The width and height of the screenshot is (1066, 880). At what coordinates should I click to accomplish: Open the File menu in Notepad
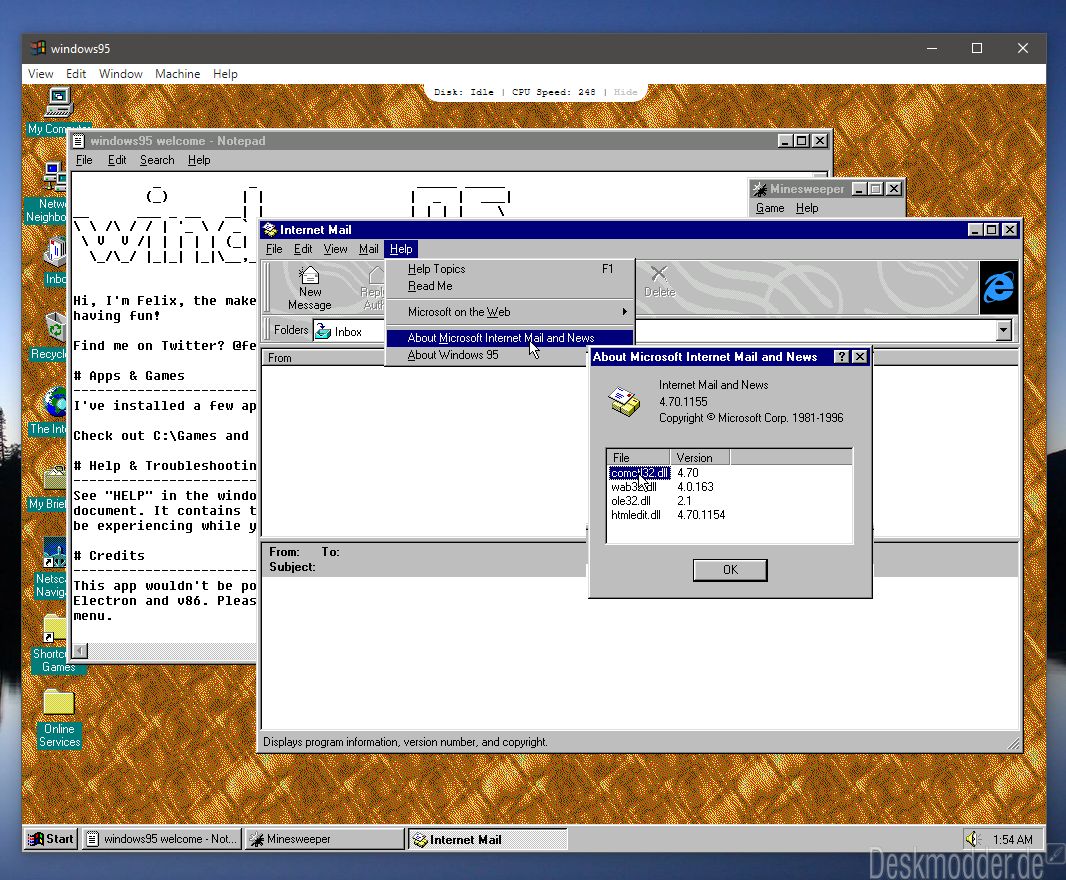click(x=84, y=160)
